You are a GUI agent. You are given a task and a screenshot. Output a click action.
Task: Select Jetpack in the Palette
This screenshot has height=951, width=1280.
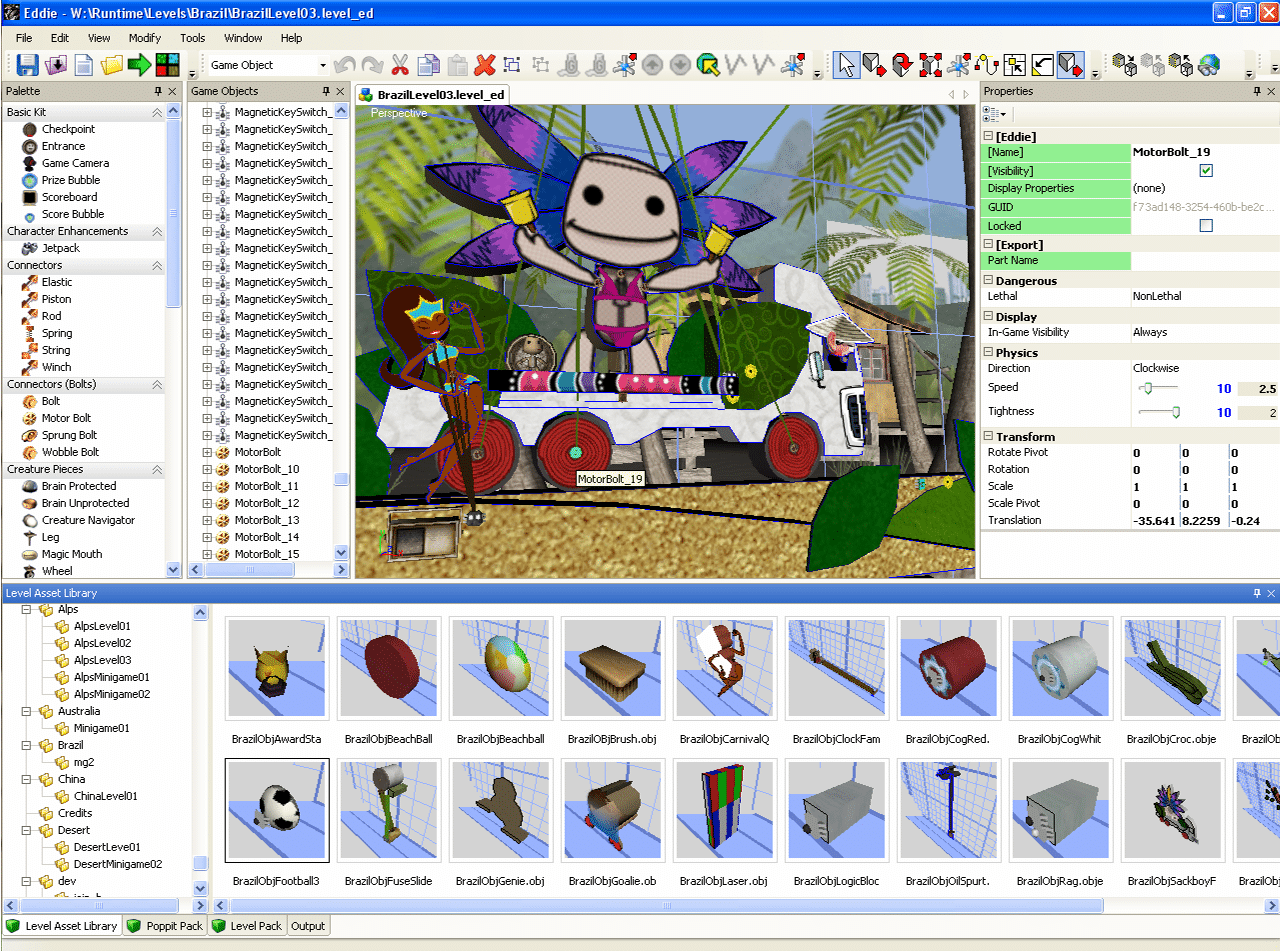[x=60, y=248]
